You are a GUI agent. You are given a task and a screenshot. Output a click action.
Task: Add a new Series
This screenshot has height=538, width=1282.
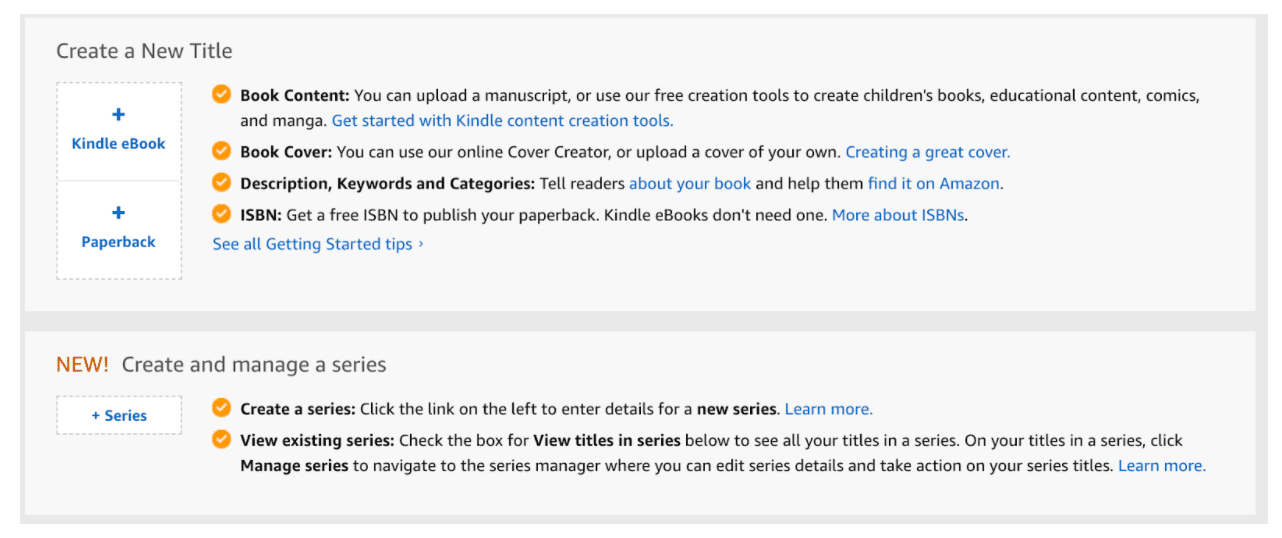119,415
